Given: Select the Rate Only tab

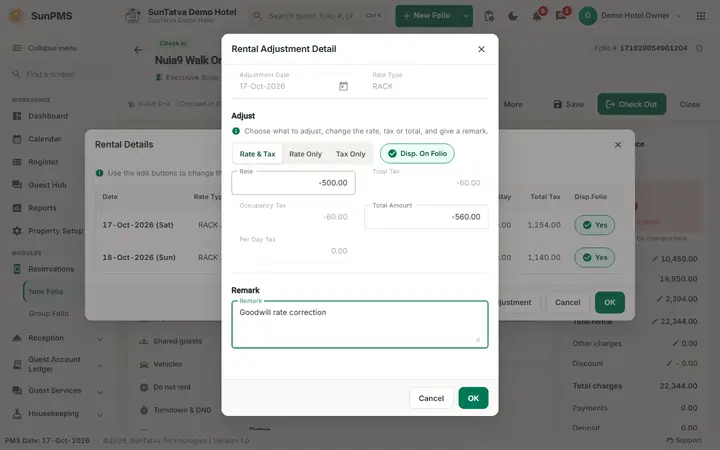Looking at the screenshot, I should click(x=305, y=154).
